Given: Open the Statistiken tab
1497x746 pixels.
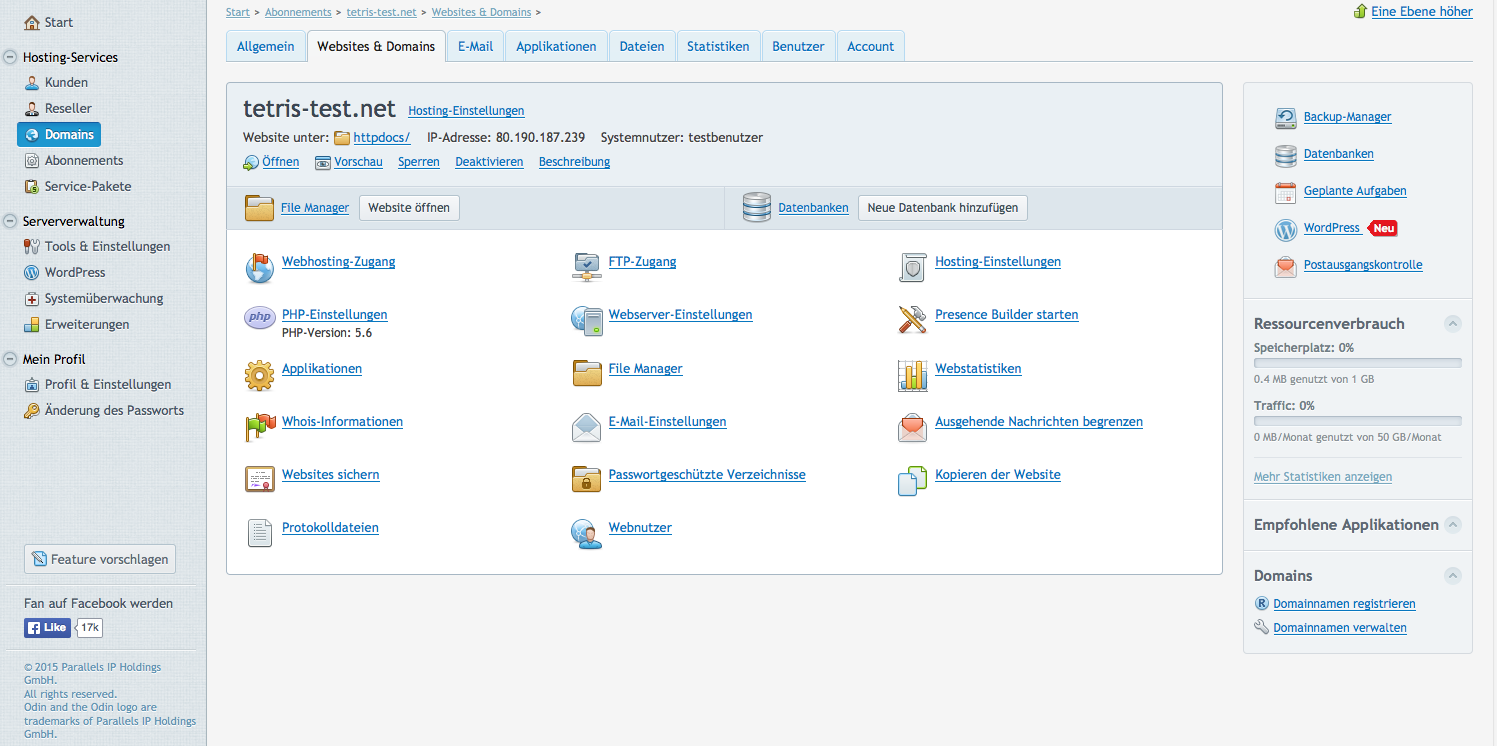Looking at the screenshot, I should tap(717, 46).
